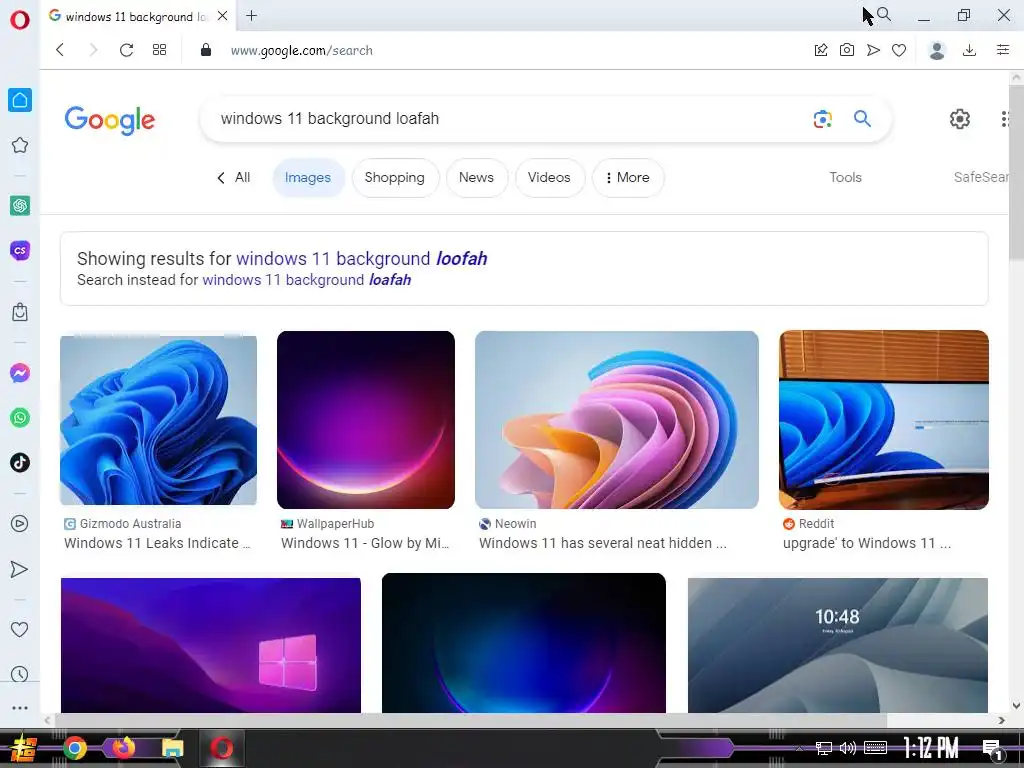
Task: Open WallpaperHub Glow wallpaper thumbnail
Action: click(366, 420)
